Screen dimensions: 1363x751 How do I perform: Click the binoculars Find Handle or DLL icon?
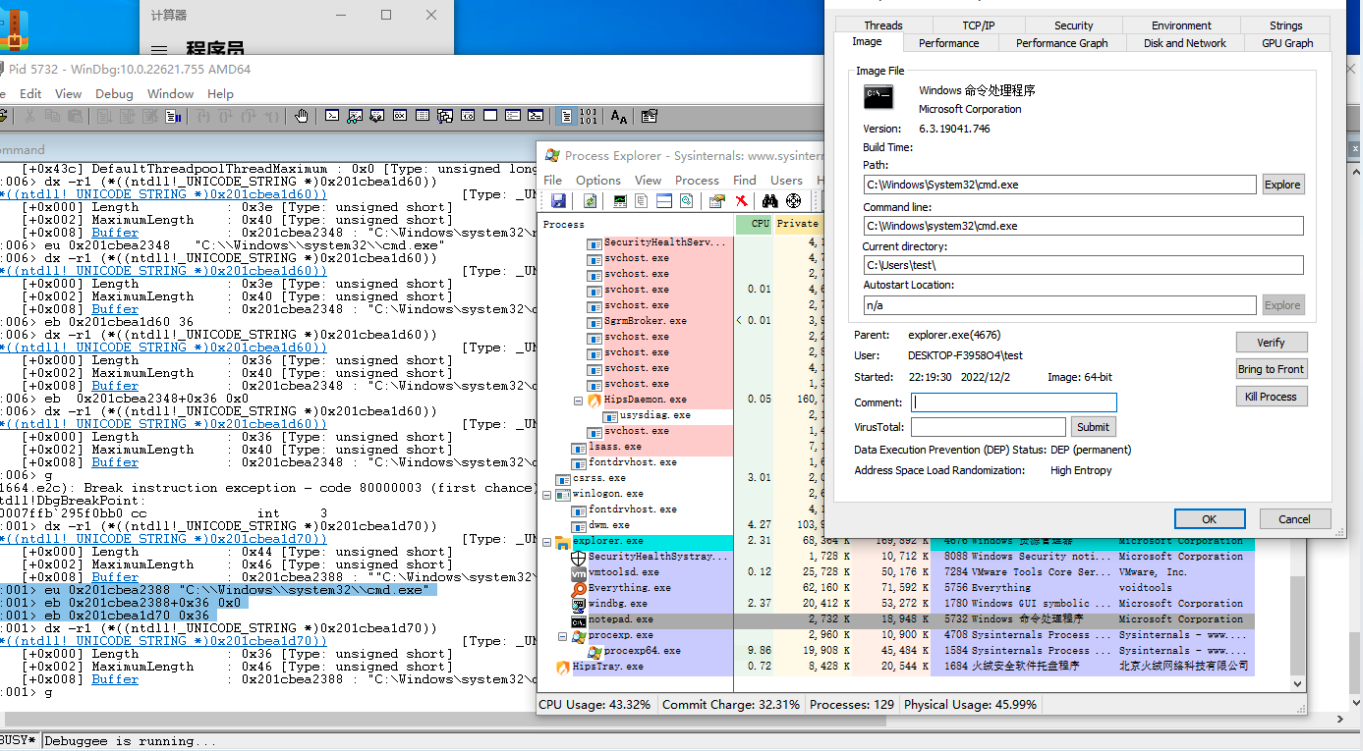(x=770, y=201)
